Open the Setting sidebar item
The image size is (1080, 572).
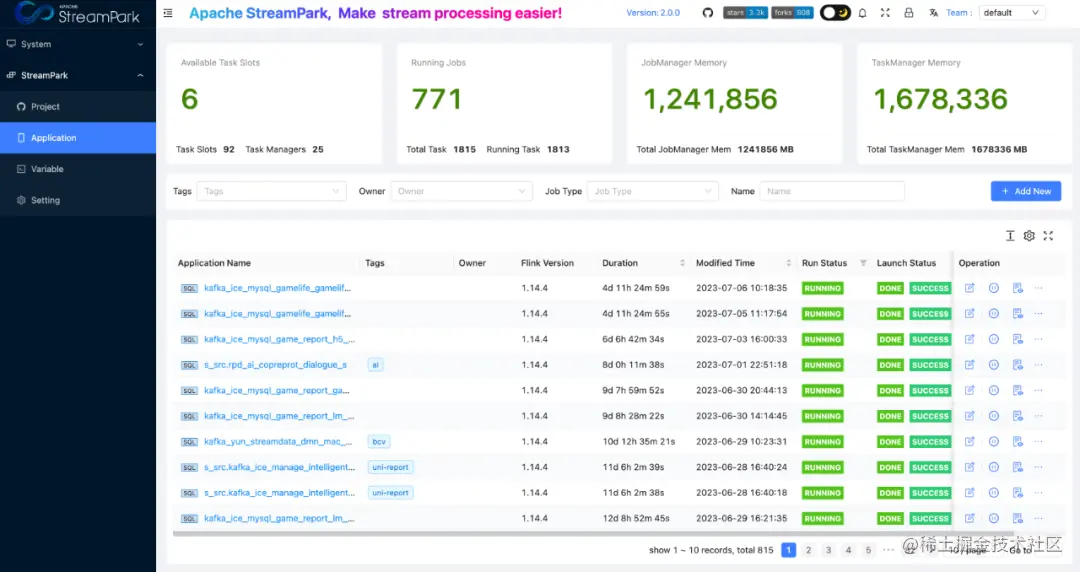[x=78, y=201]
